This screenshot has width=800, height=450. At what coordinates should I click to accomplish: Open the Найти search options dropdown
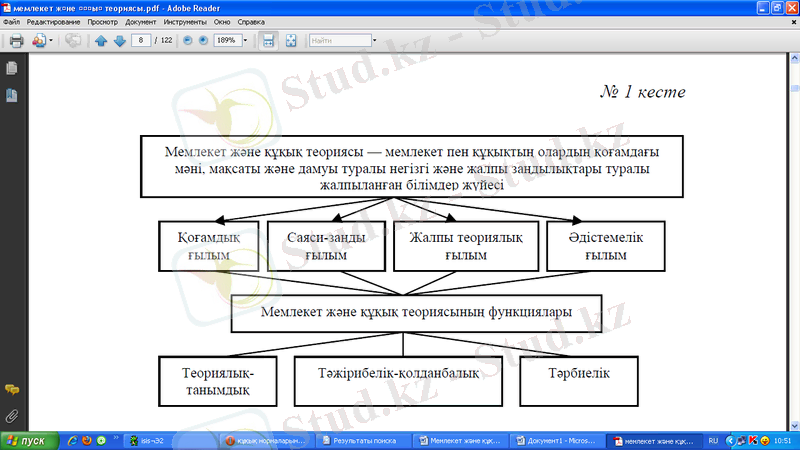pos(374,40)
